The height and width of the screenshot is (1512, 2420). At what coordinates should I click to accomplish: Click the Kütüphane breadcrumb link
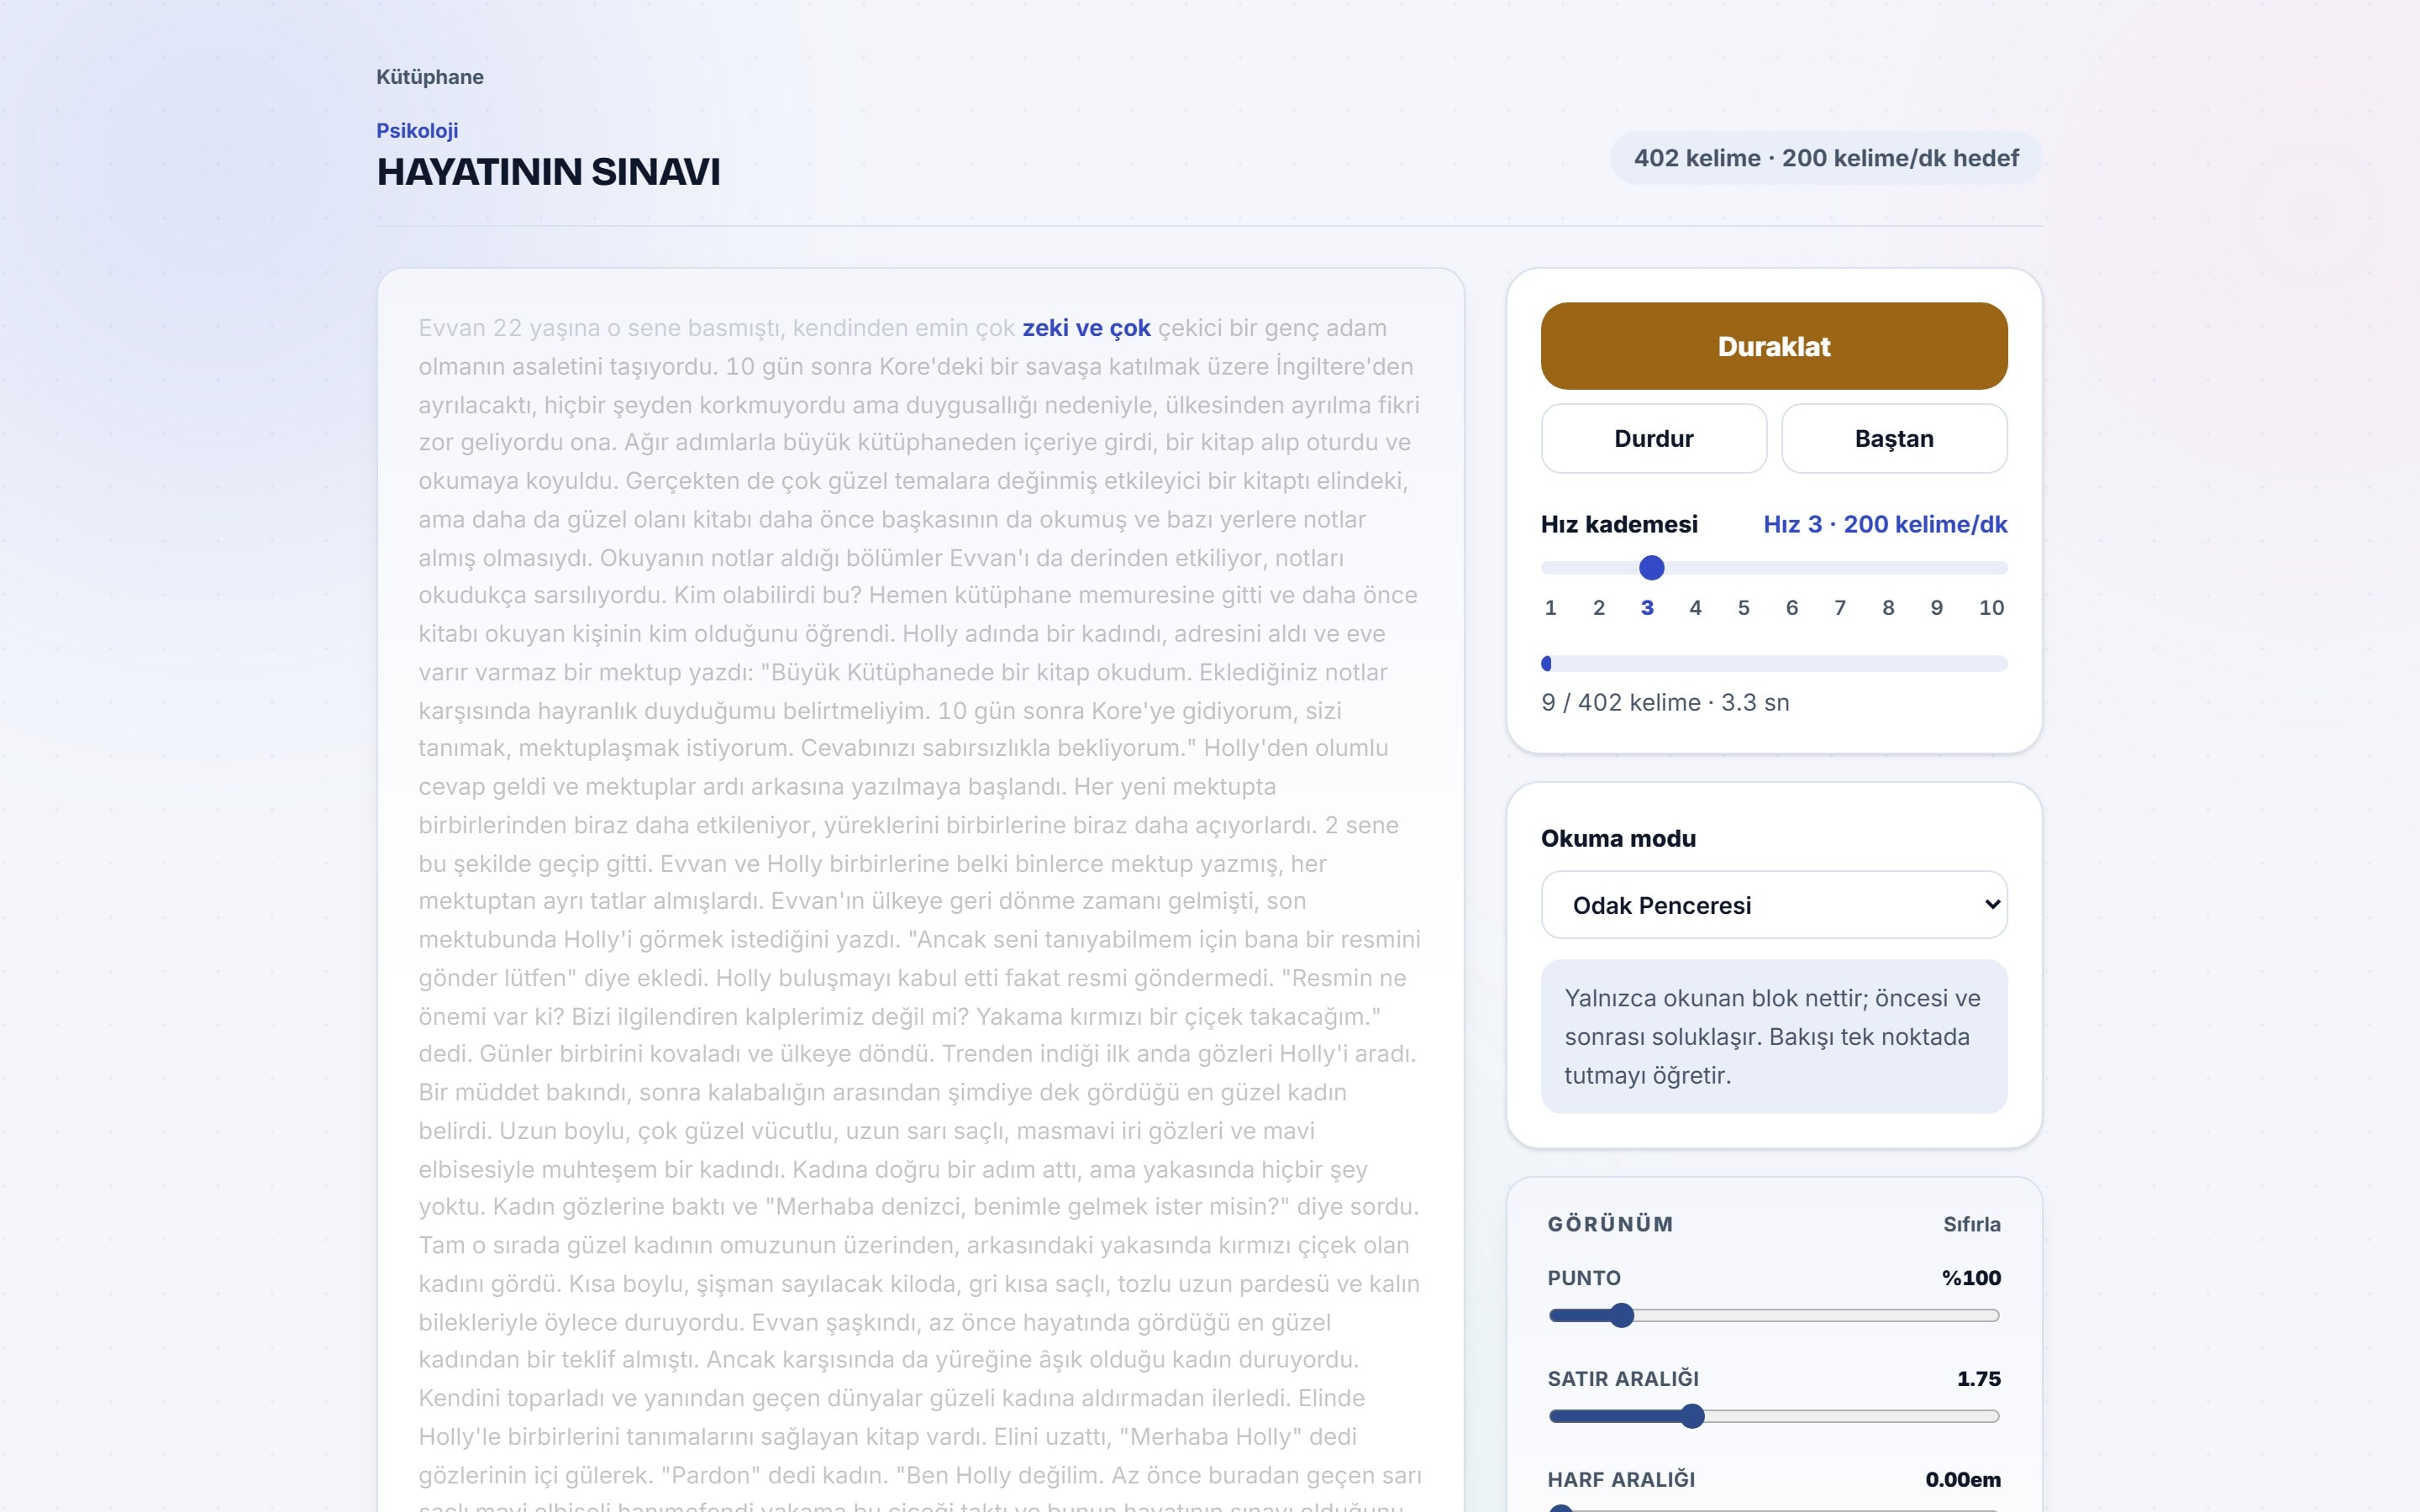430,77
